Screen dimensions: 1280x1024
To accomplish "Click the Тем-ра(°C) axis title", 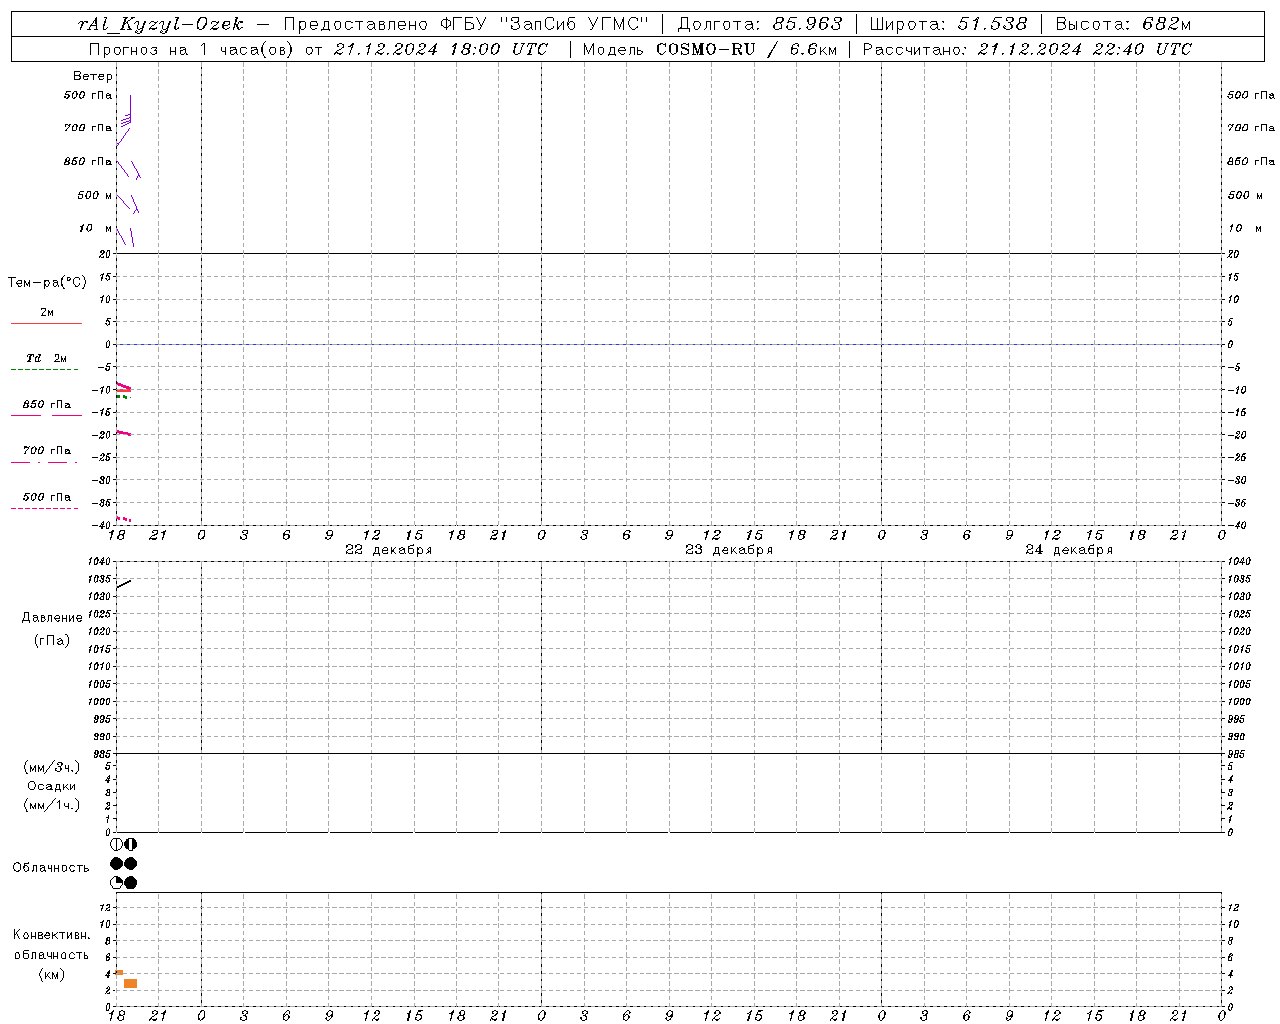I will 47,283.
